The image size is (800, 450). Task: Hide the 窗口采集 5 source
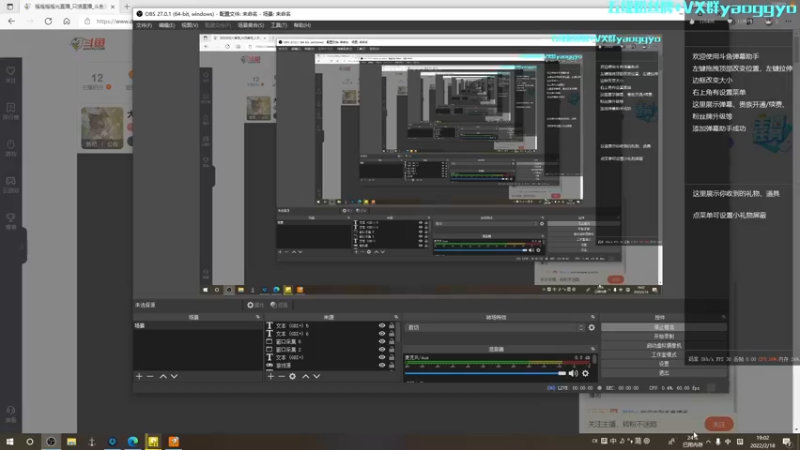[x=382, y=342]
